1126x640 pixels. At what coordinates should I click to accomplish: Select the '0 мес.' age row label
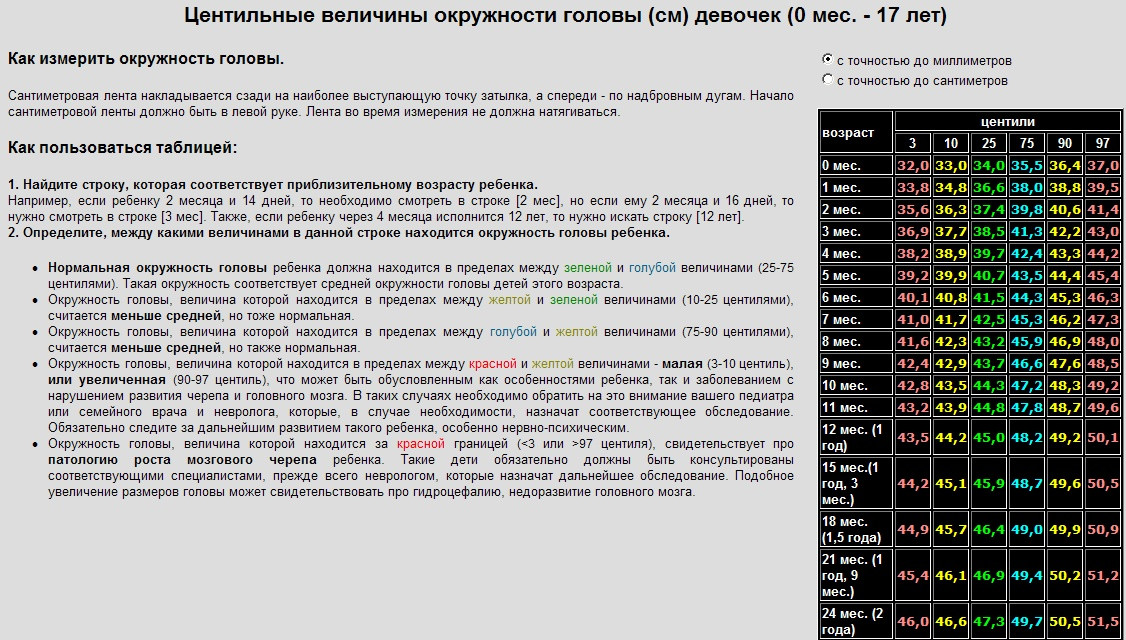click(857, 165)
